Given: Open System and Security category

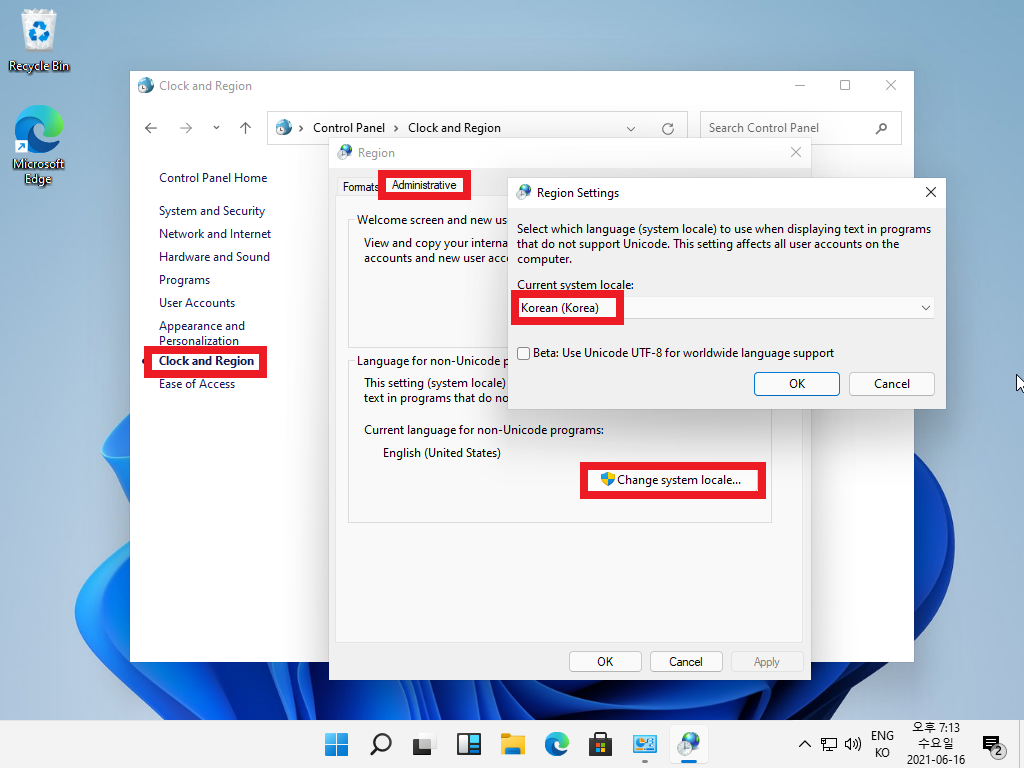Looking at the screenshot, I should 212,211.
